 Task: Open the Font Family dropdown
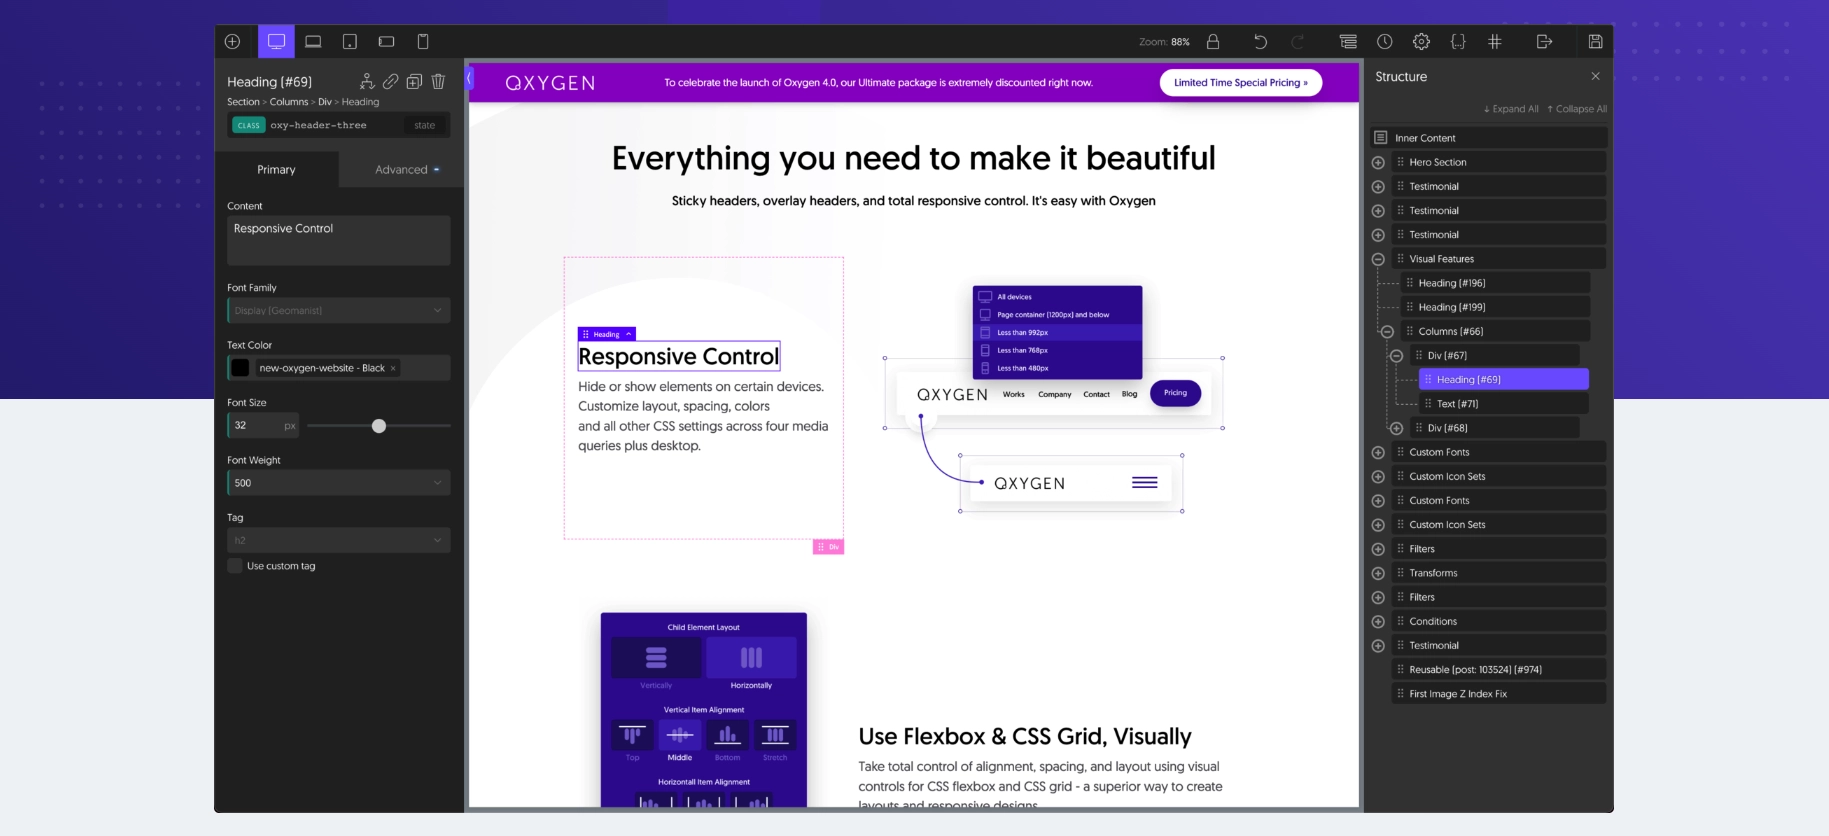tap(339, 310)
